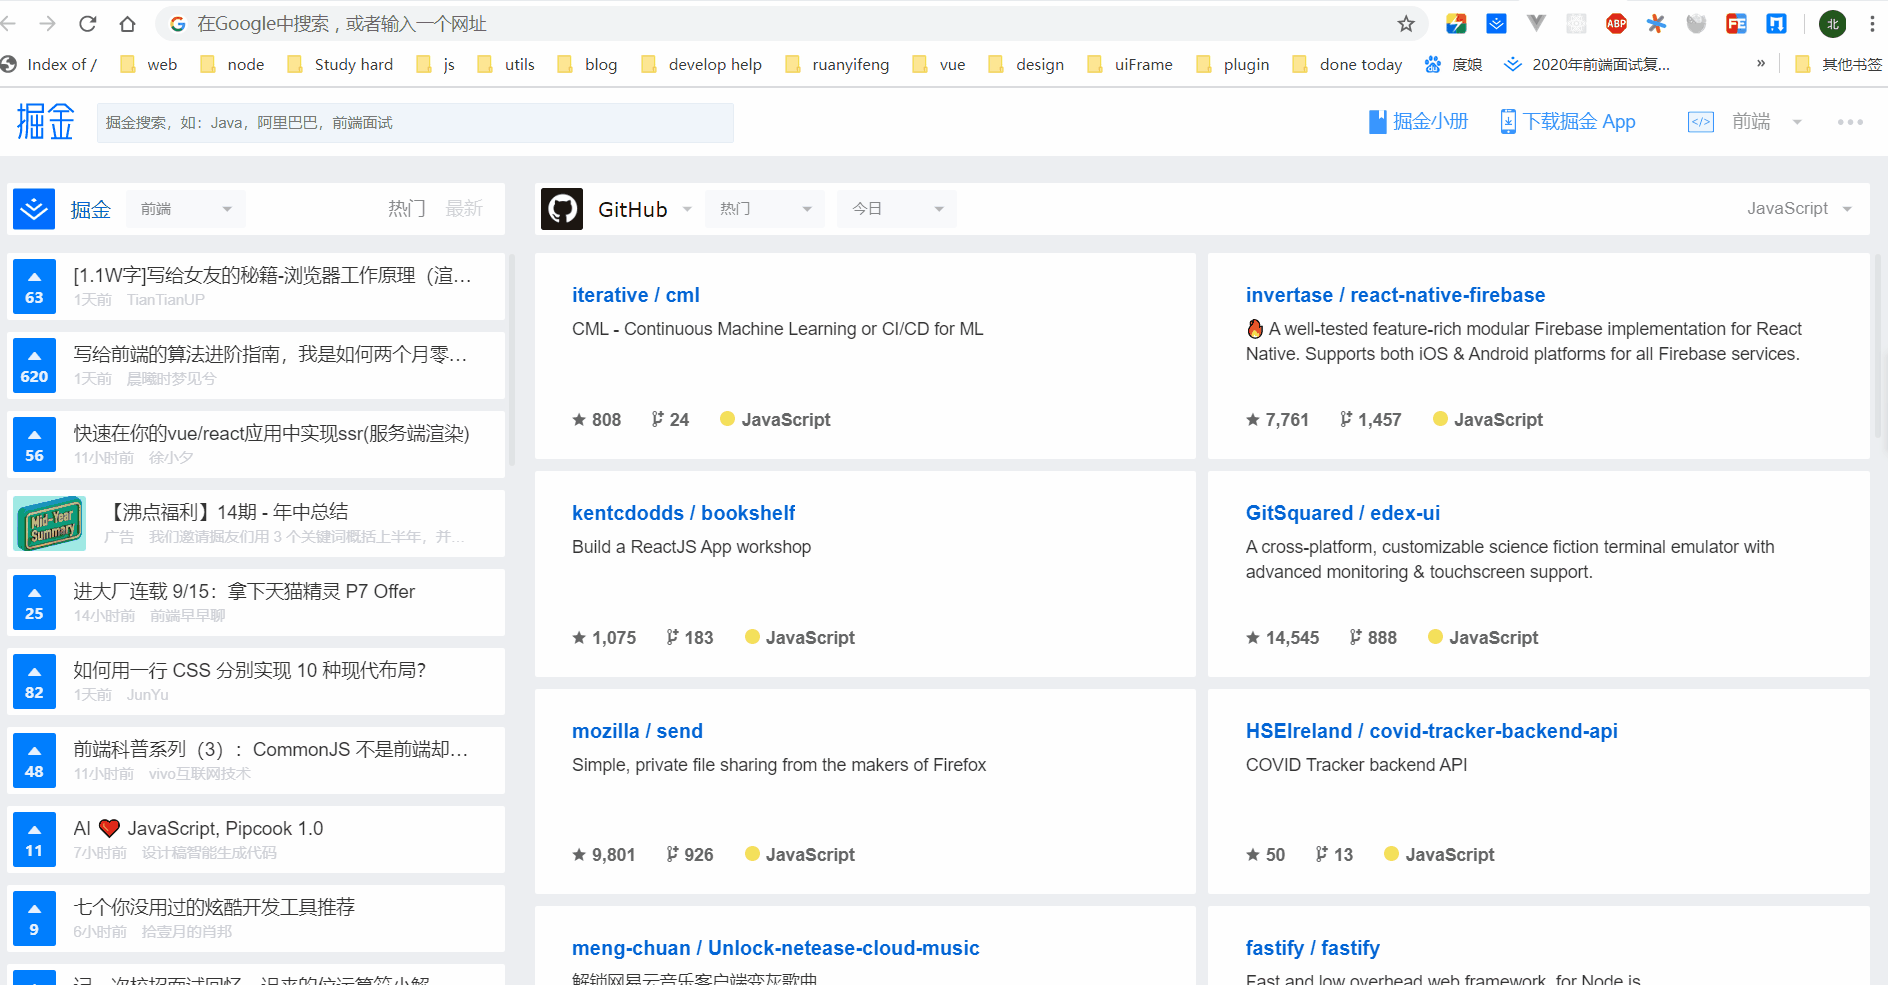This screenshot has width=1888, height=985.
Task: Open the fastify / fastify repository
Action: 1313,948
